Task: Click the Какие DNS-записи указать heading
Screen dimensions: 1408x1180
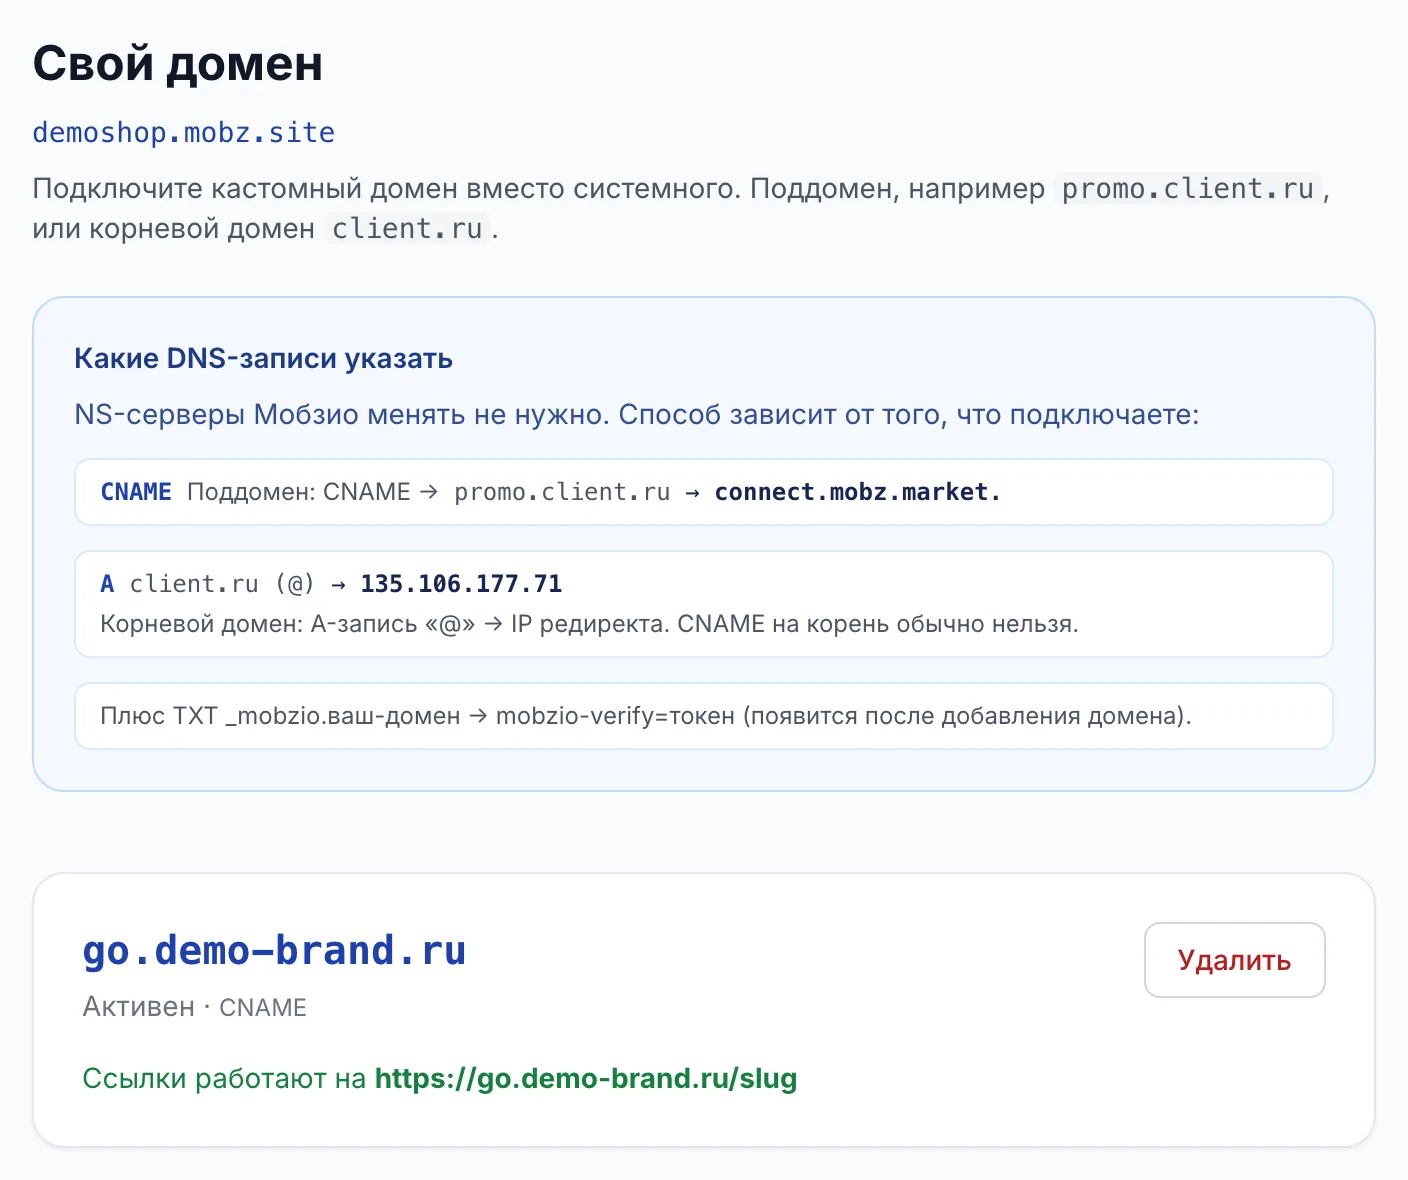Action: pos(263,359)
